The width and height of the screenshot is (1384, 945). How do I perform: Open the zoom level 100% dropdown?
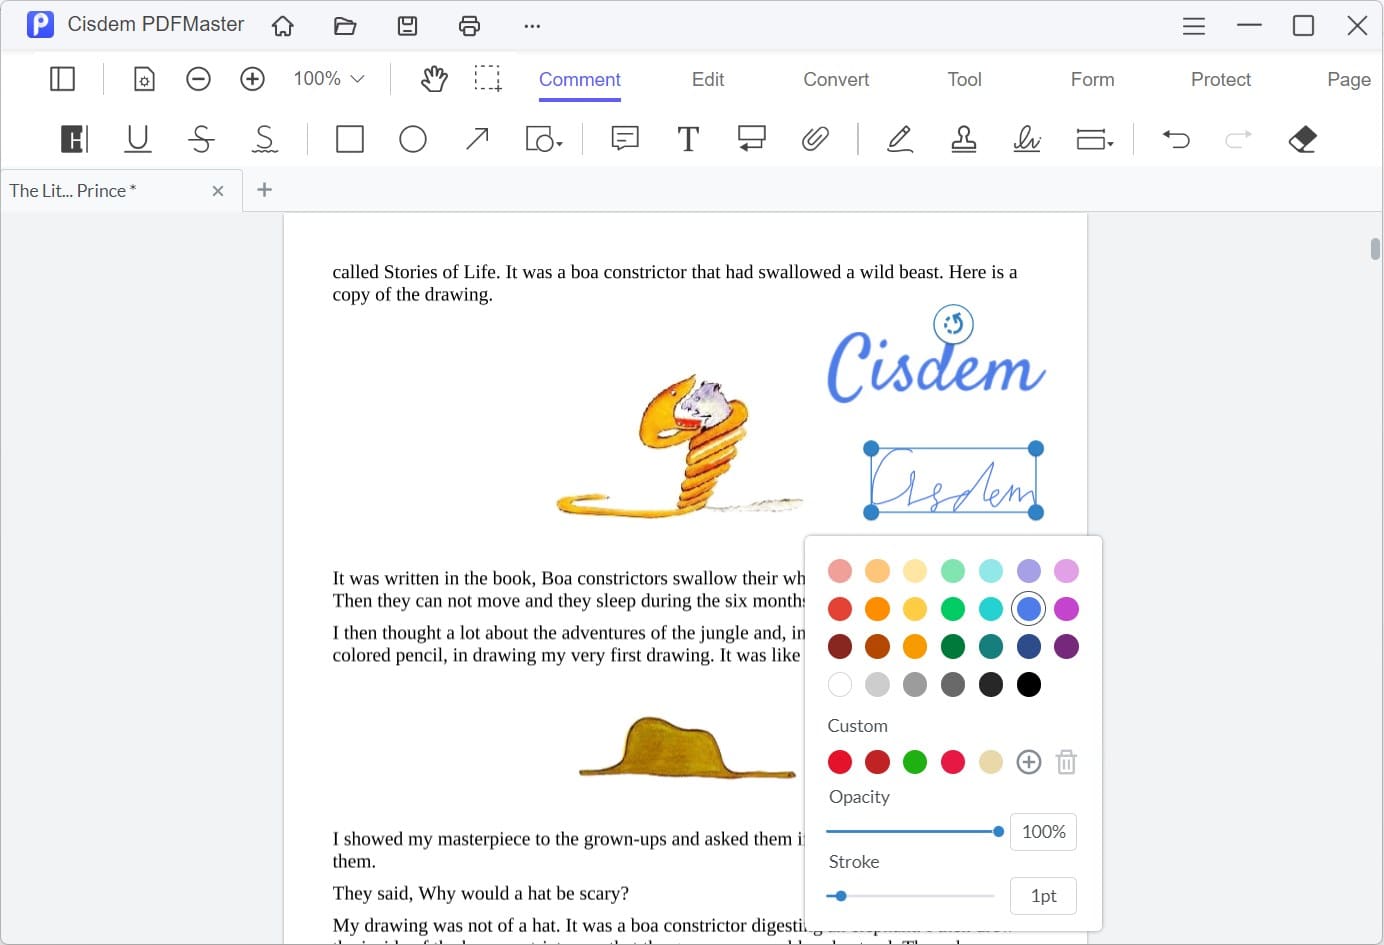point(327,78)
